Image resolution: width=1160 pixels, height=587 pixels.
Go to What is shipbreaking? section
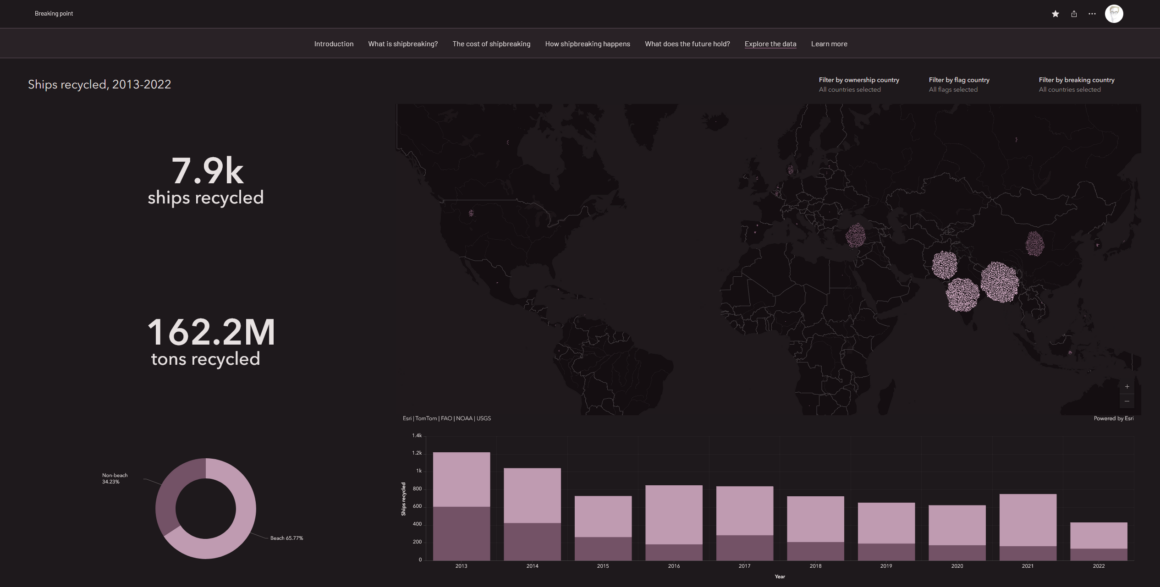[402, 44]
